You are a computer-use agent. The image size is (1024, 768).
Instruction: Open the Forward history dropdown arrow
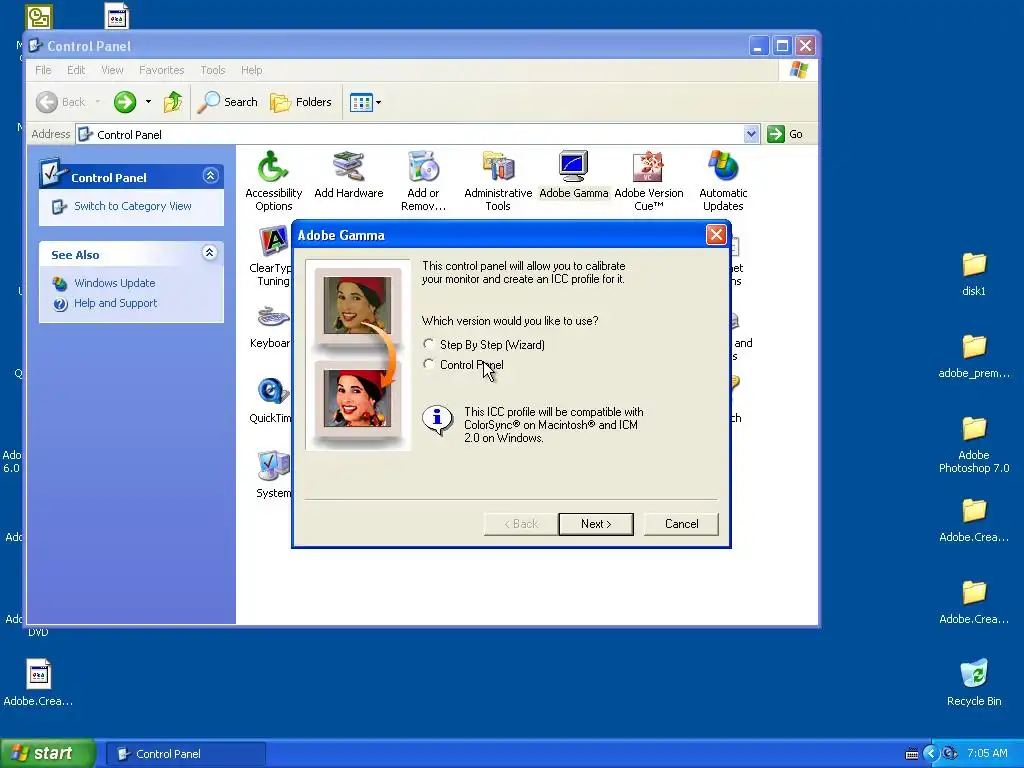pos(148,102)
